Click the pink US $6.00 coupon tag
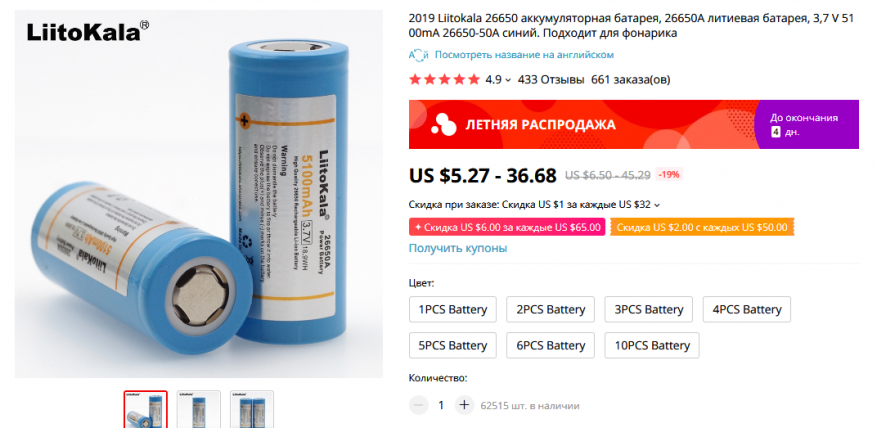Screen dimensions: 877x428 [x=507, y=227]
